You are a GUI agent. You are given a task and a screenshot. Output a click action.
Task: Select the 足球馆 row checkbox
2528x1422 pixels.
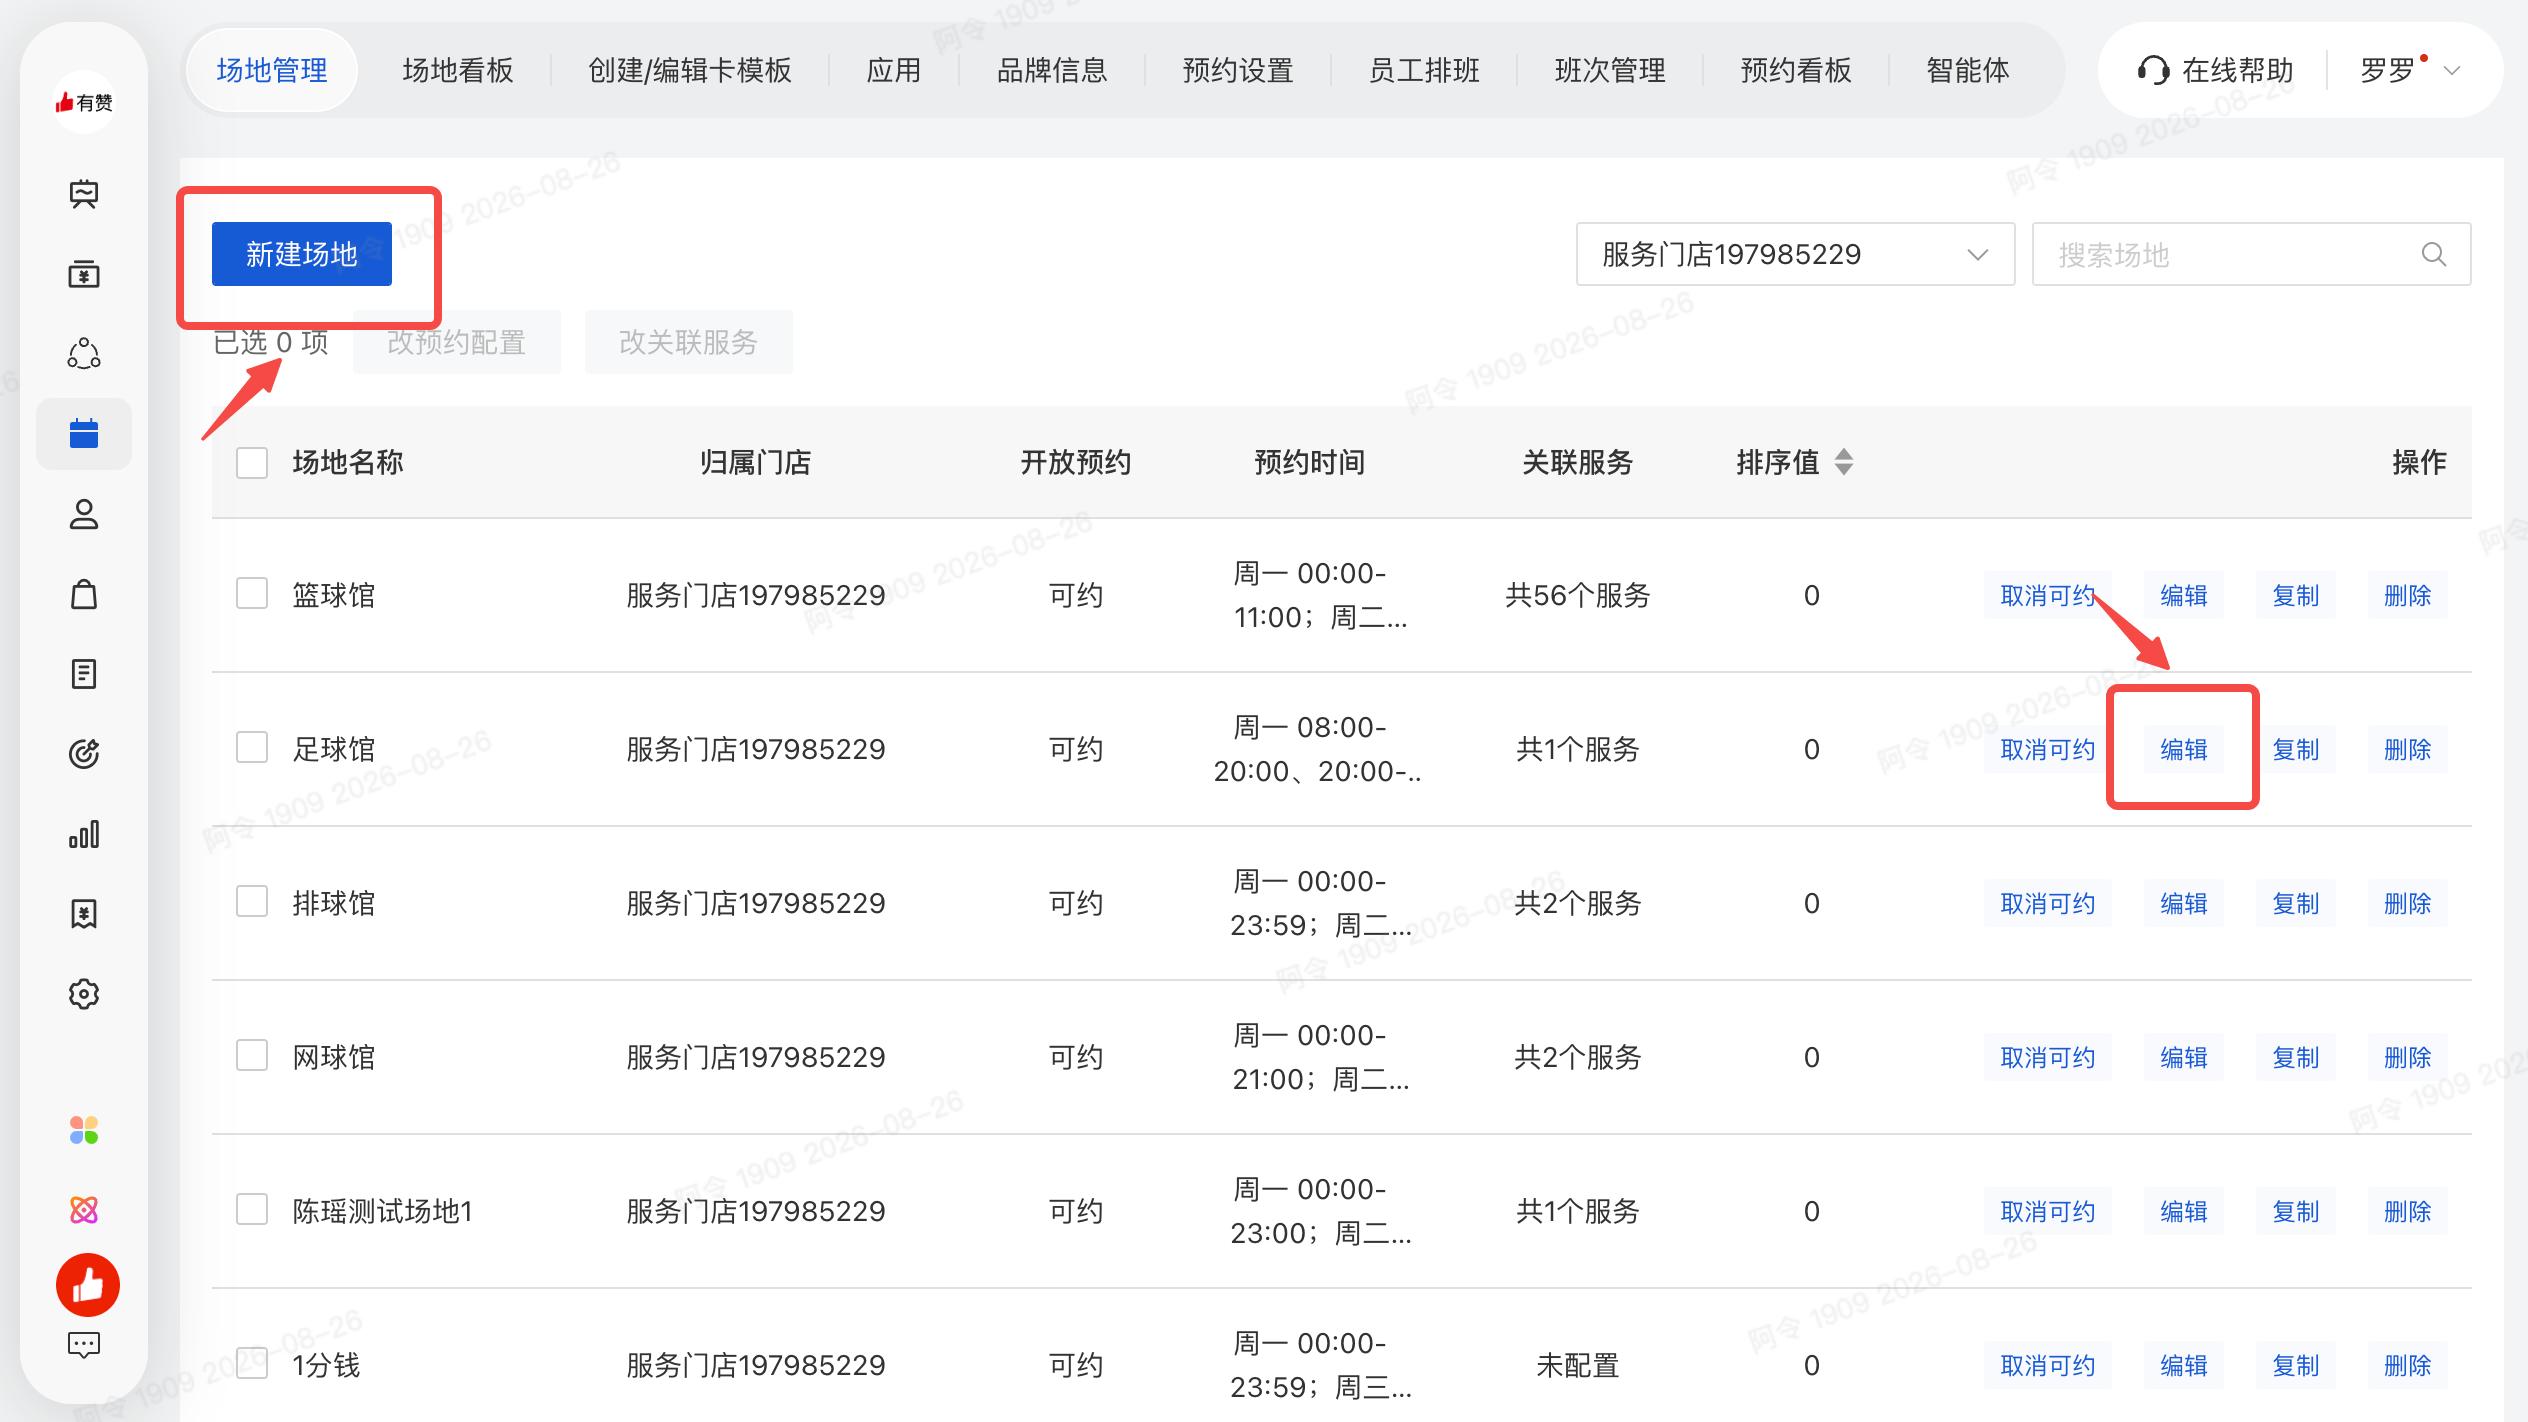tap(252, 747)
